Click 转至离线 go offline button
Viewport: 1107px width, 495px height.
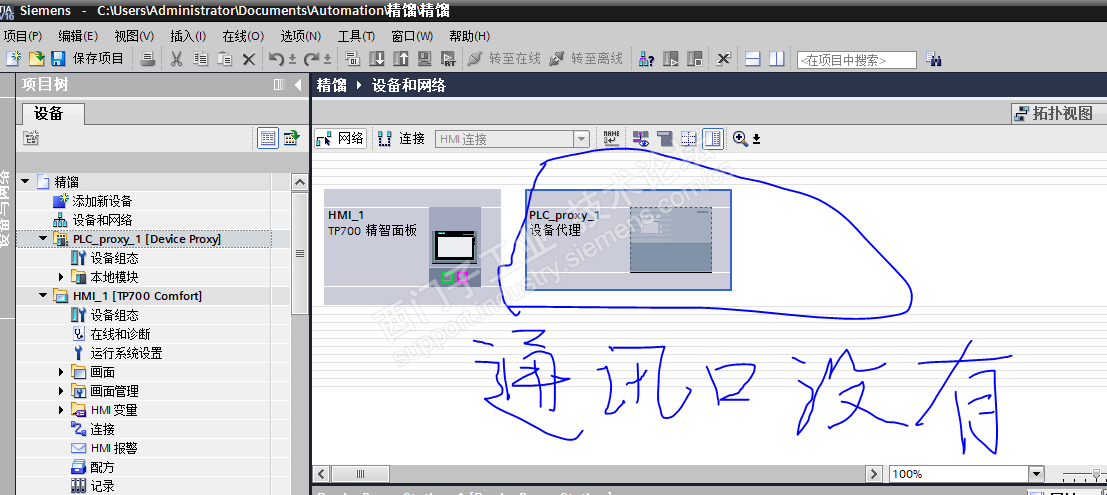tap(586, 59)
